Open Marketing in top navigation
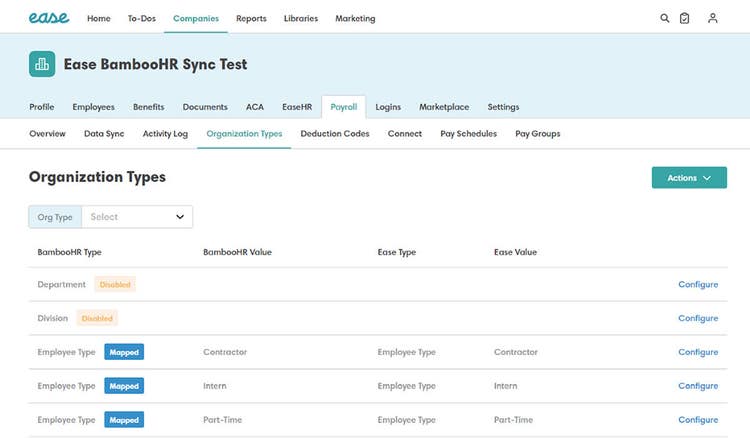 pos(355,18)
